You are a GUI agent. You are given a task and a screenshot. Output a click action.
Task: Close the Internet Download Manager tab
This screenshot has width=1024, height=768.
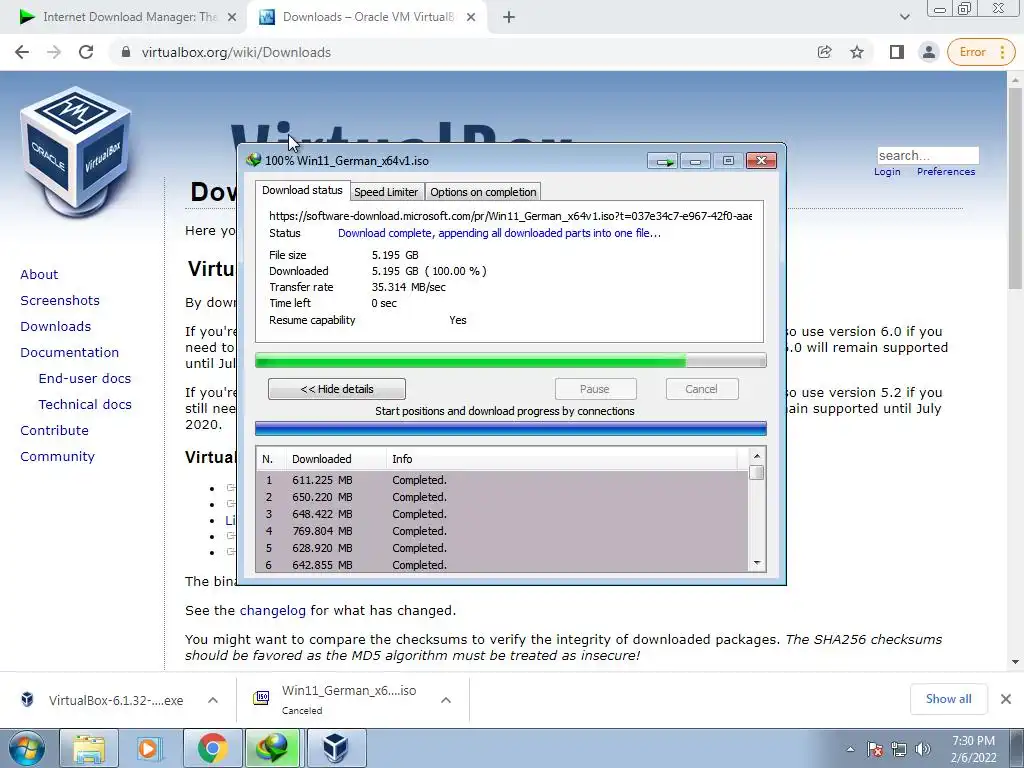point(232,18)
